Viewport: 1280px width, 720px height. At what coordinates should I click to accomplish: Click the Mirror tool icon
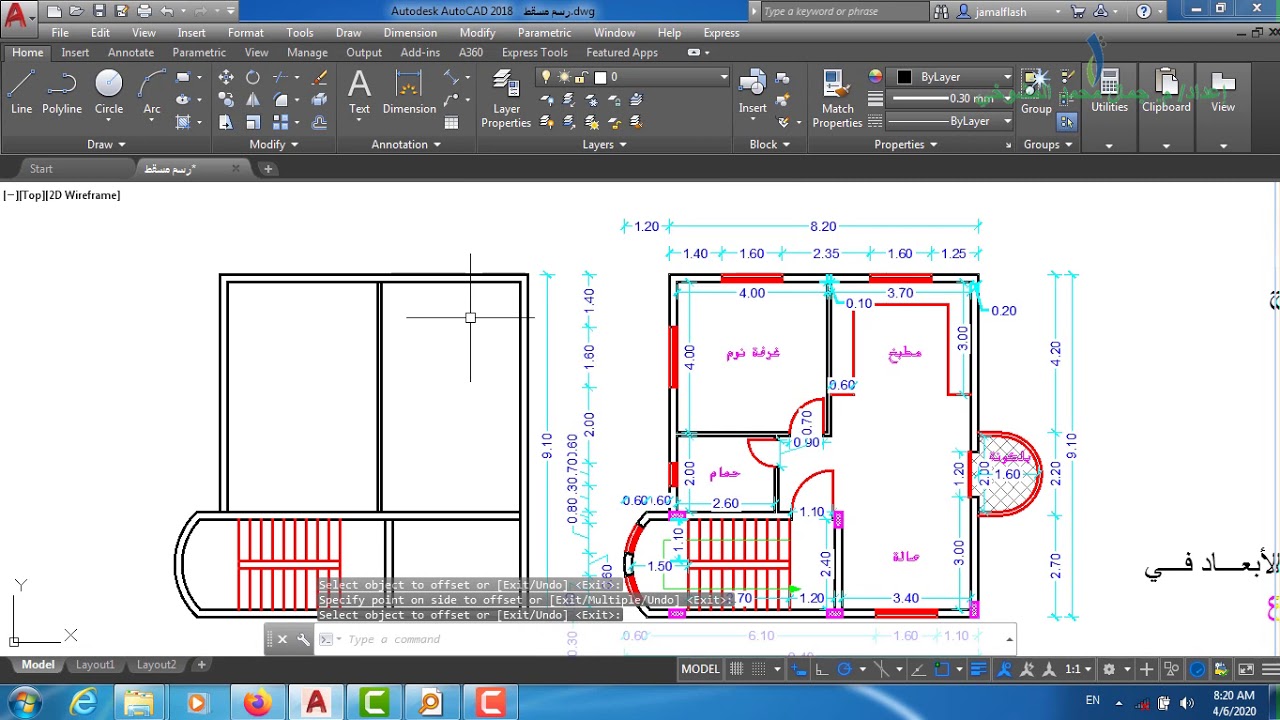pyautogui.click(x=253, y=99)
